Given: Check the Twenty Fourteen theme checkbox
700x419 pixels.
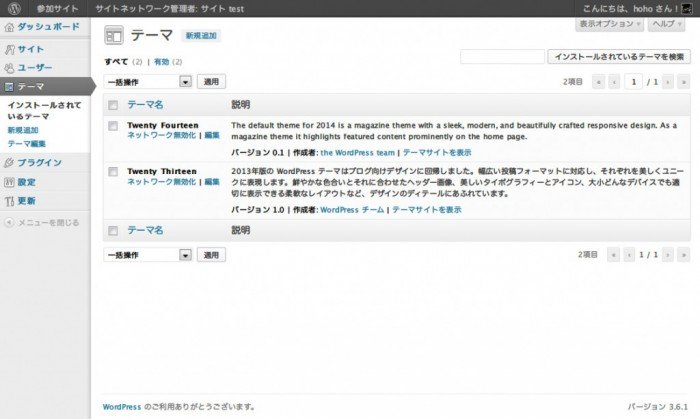Looking at the screenshot, I should pos(112,126).
